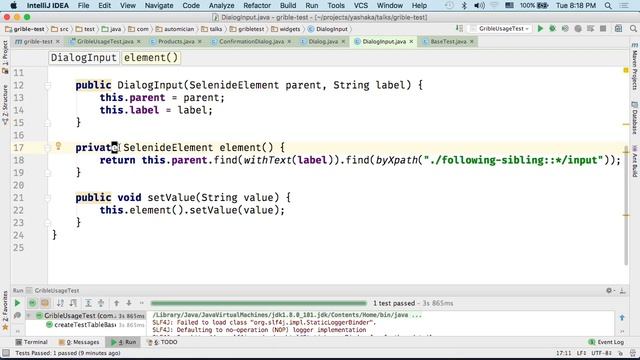Click cursor position 17:11 in status bar

[x=563, y=353]
